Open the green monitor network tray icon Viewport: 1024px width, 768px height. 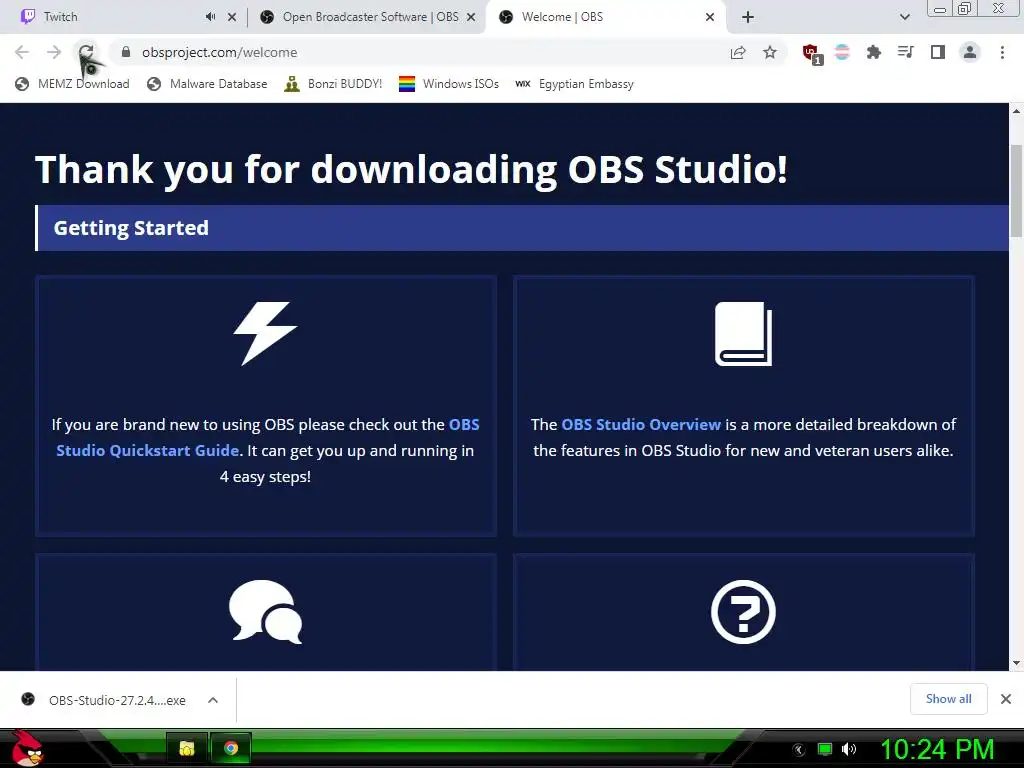click(x=825, y=749)
